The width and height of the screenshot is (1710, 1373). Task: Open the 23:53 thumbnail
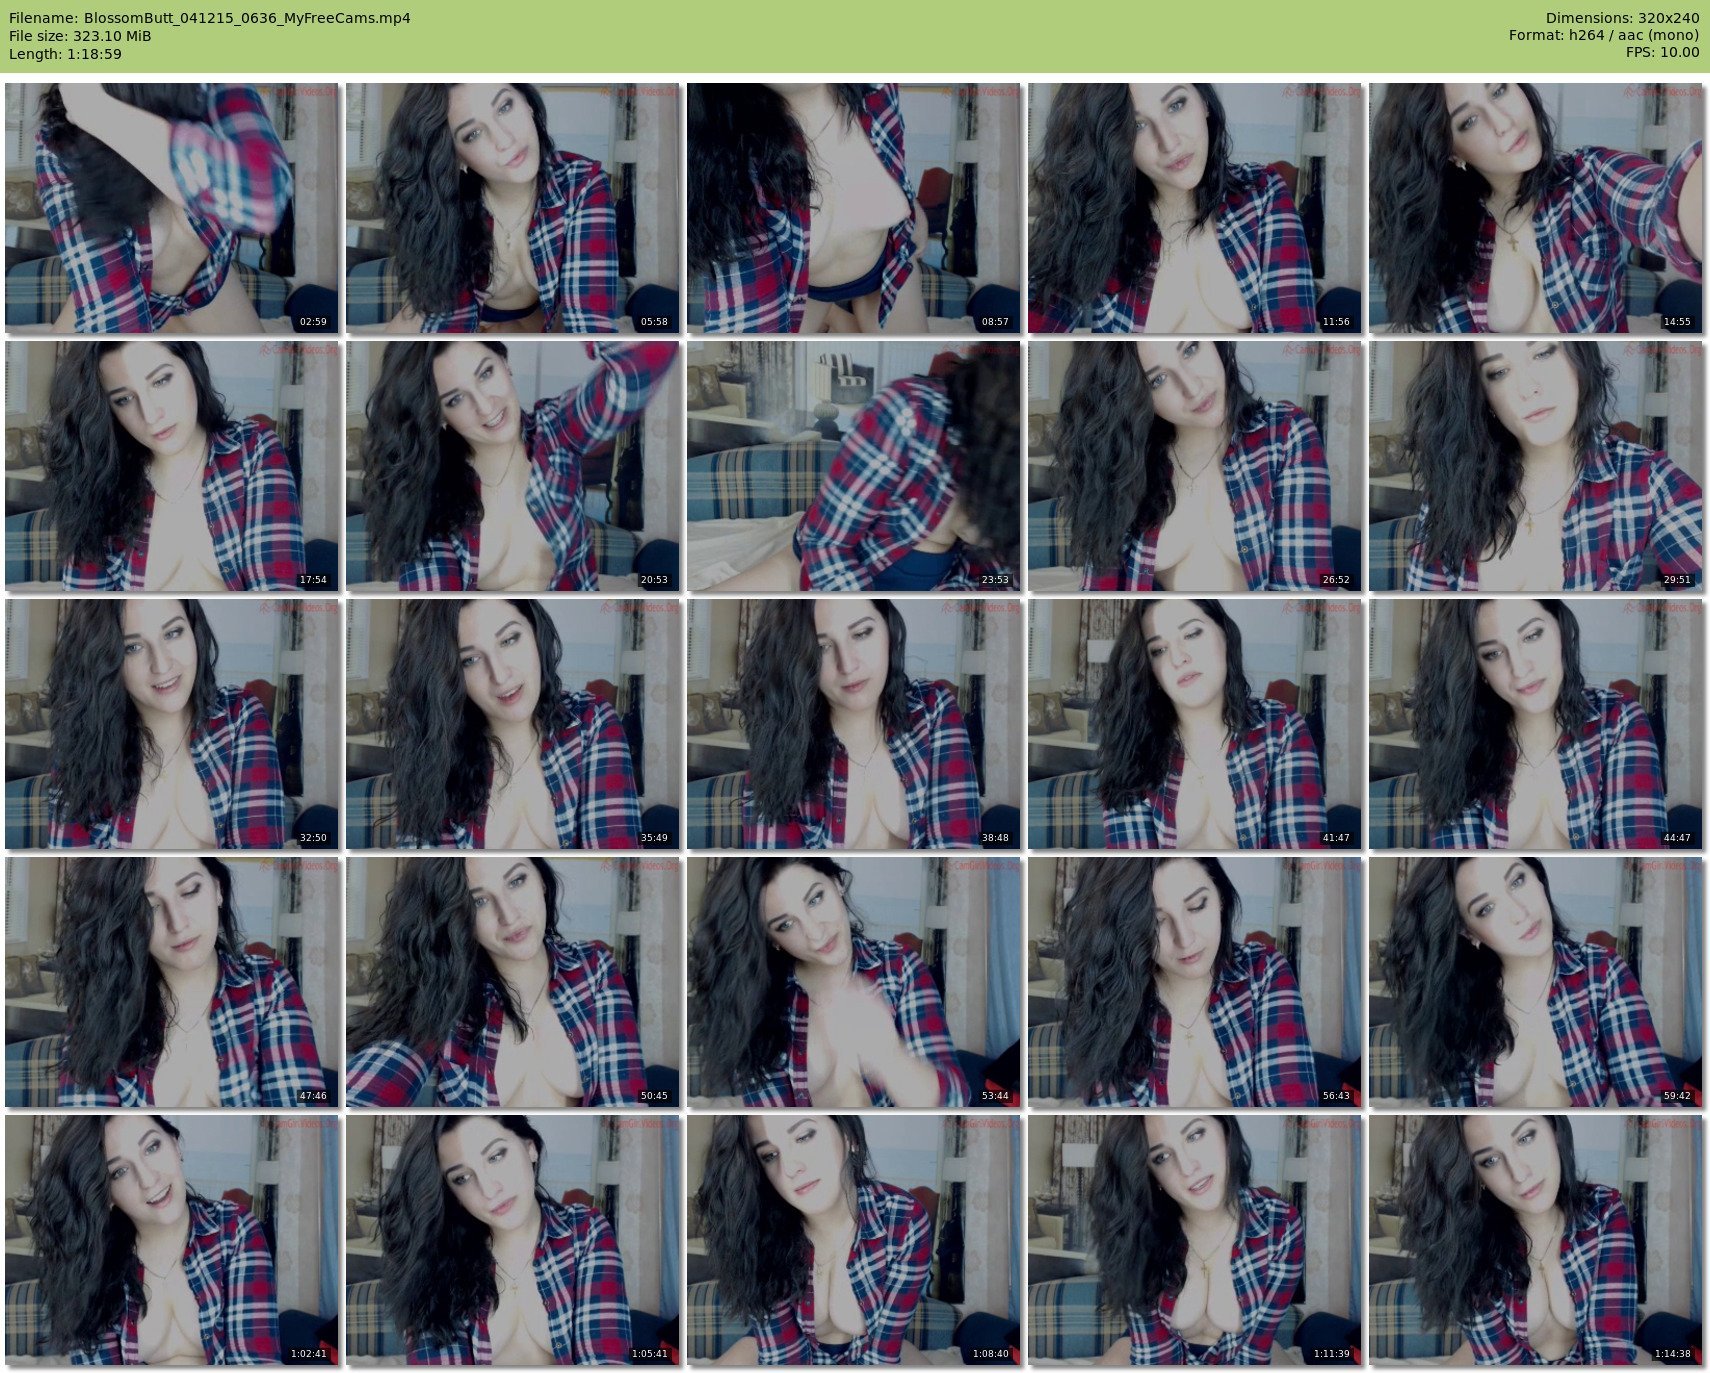click(854, 466)
